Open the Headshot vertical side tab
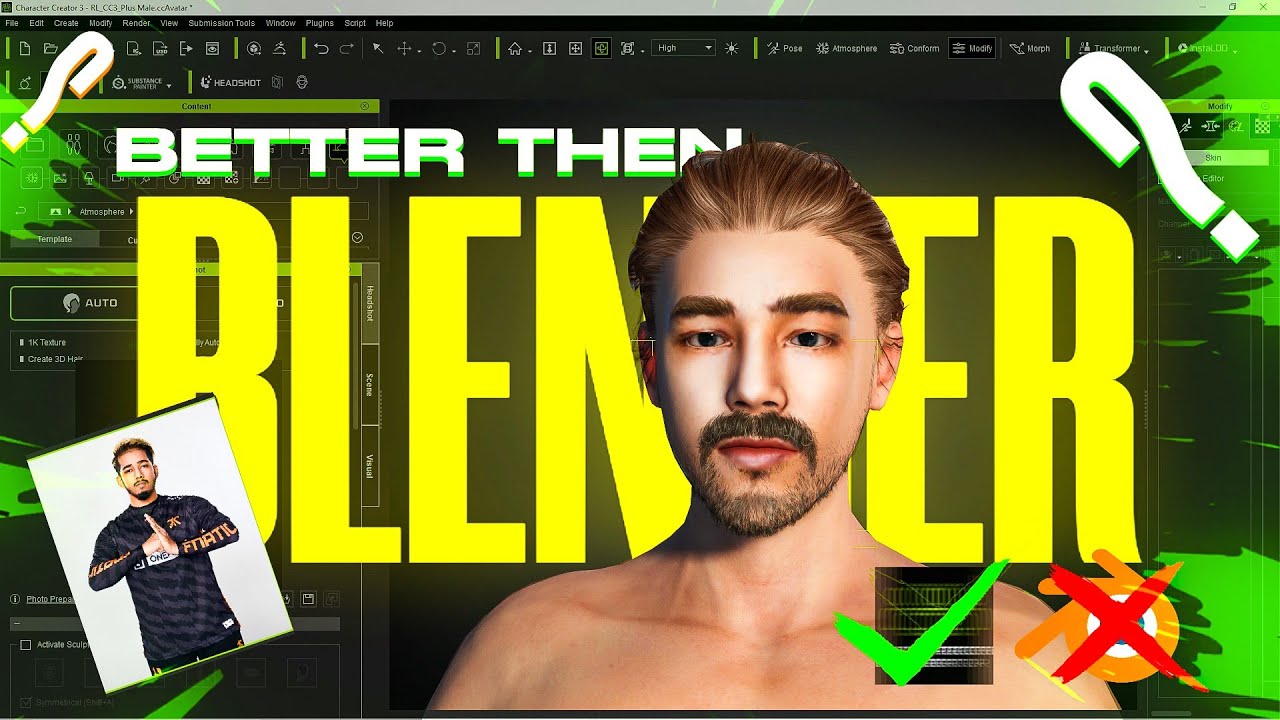1280x720 pixels. pyautogui.click(x=369, y=303)
